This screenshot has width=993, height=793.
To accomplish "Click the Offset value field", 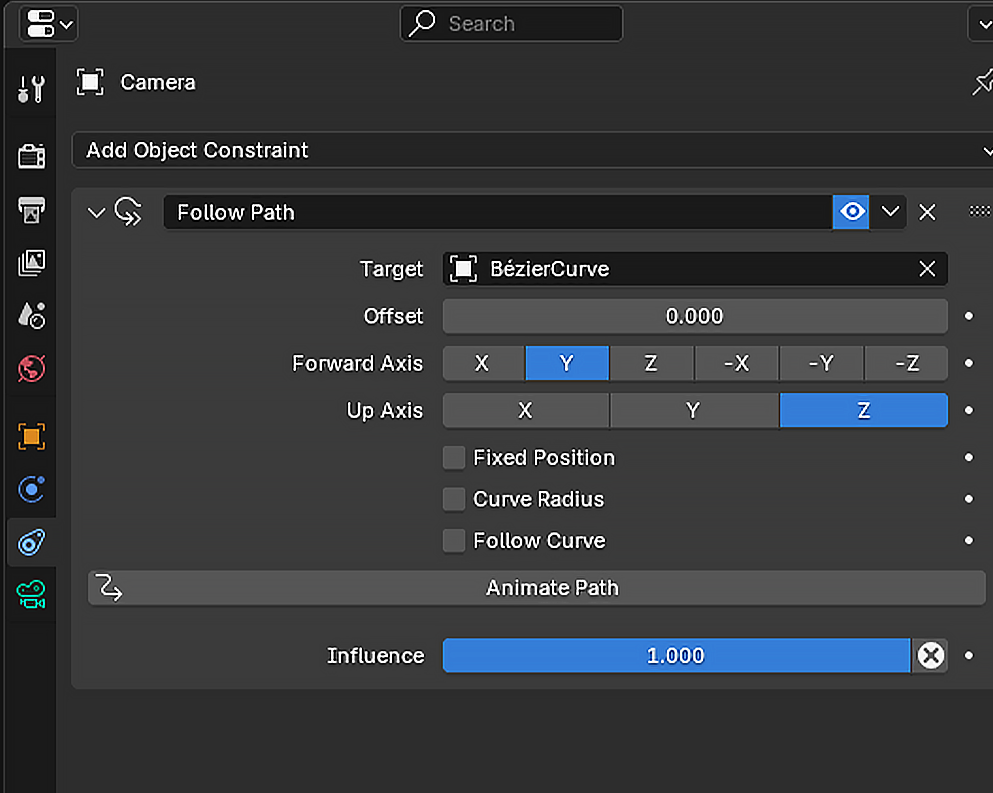I will [695, 316].
